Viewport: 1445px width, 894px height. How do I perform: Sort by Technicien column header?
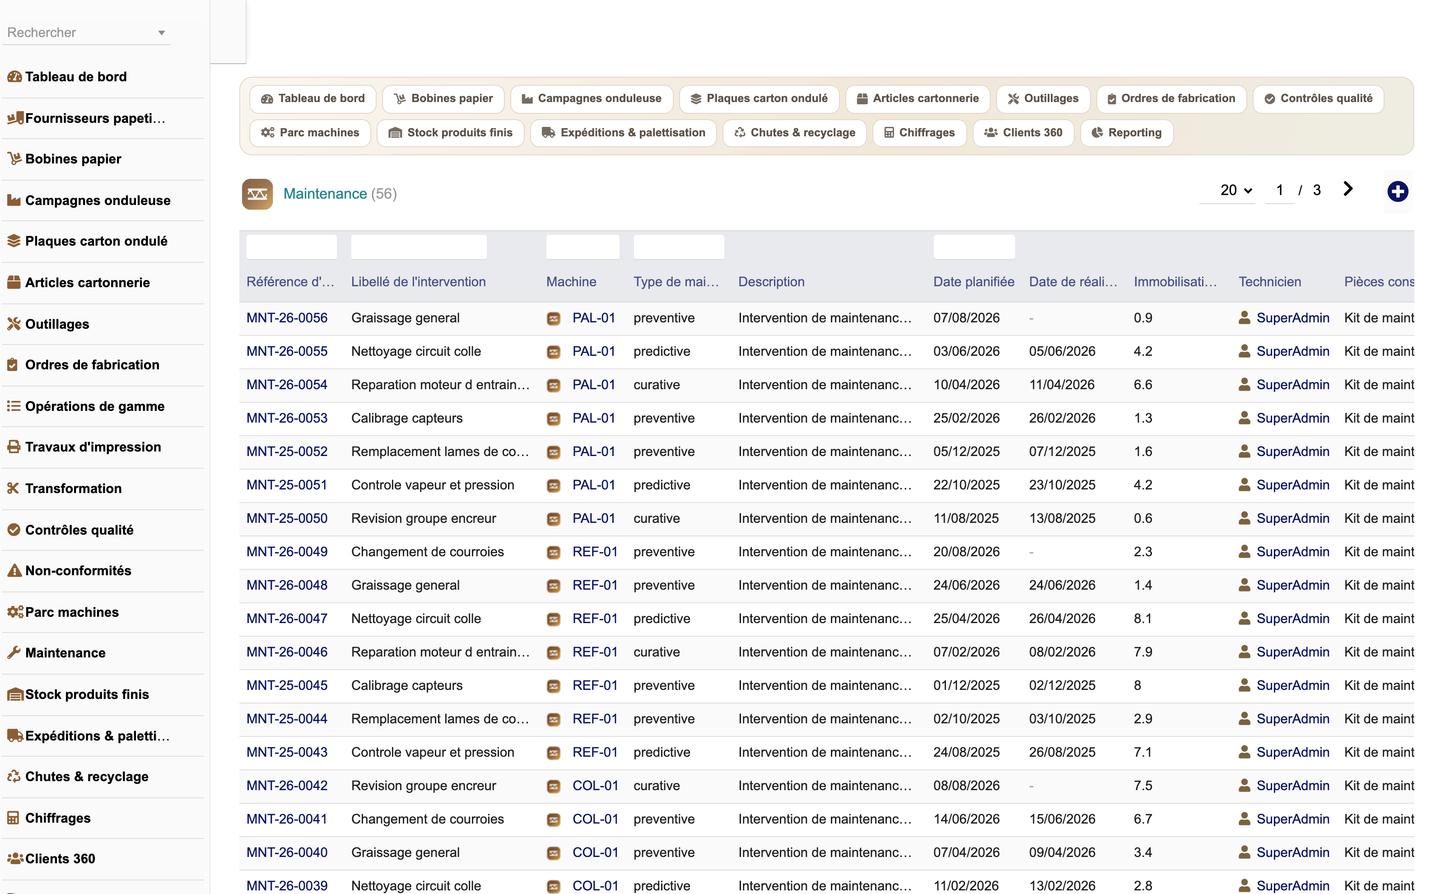[1270, 282]
